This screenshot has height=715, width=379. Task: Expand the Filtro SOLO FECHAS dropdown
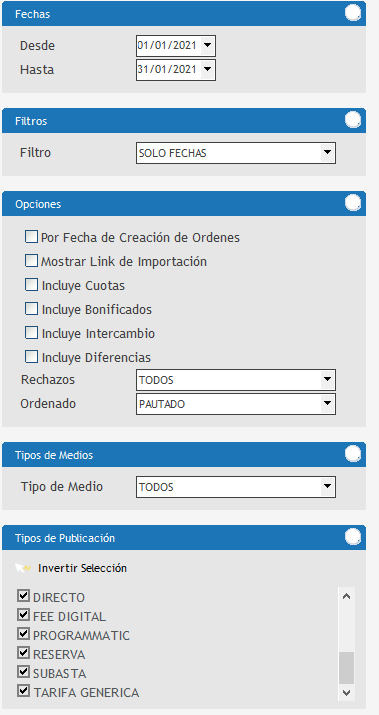[x=327, y=153]
